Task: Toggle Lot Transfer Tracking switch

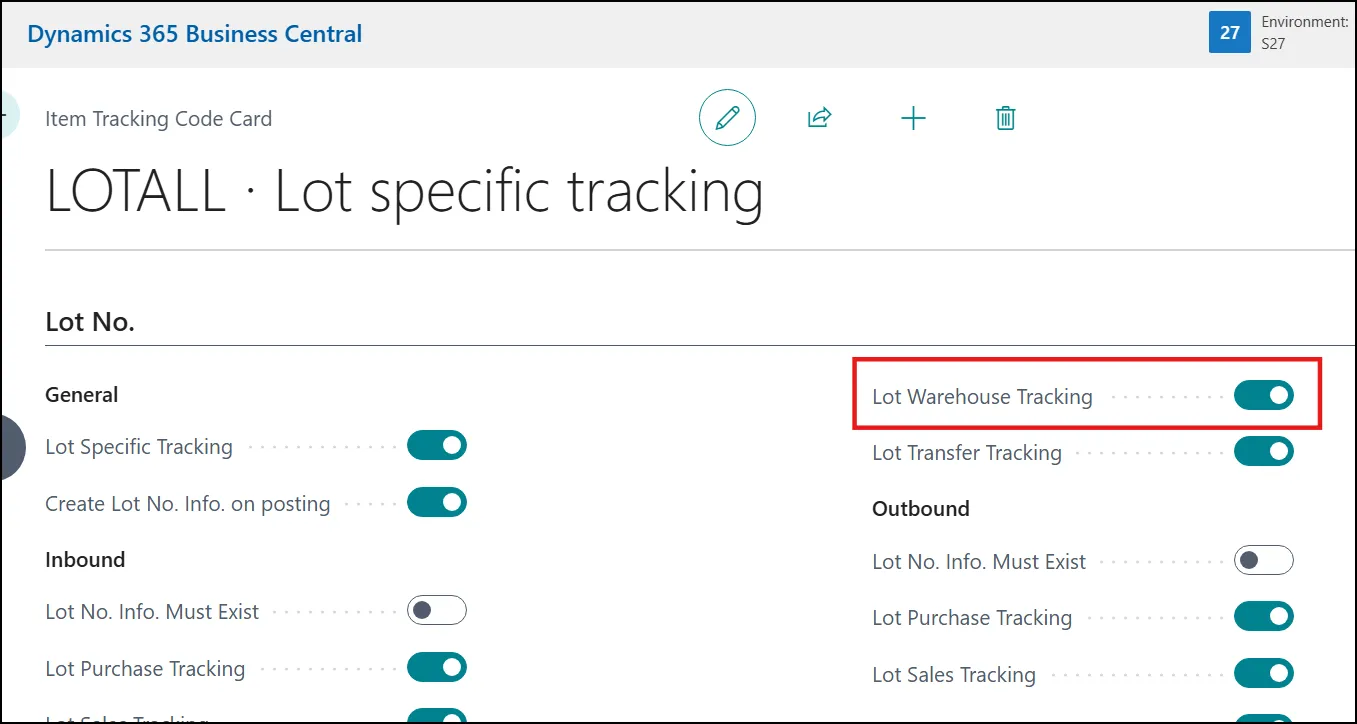Action: (1264, 451)
